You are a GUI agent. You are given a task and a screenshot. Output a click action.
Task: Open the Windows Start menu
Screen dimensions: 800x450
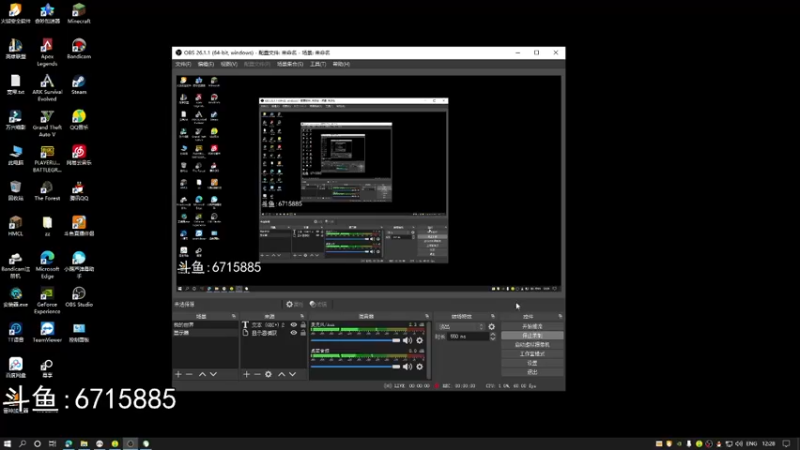tap(7, 444)
